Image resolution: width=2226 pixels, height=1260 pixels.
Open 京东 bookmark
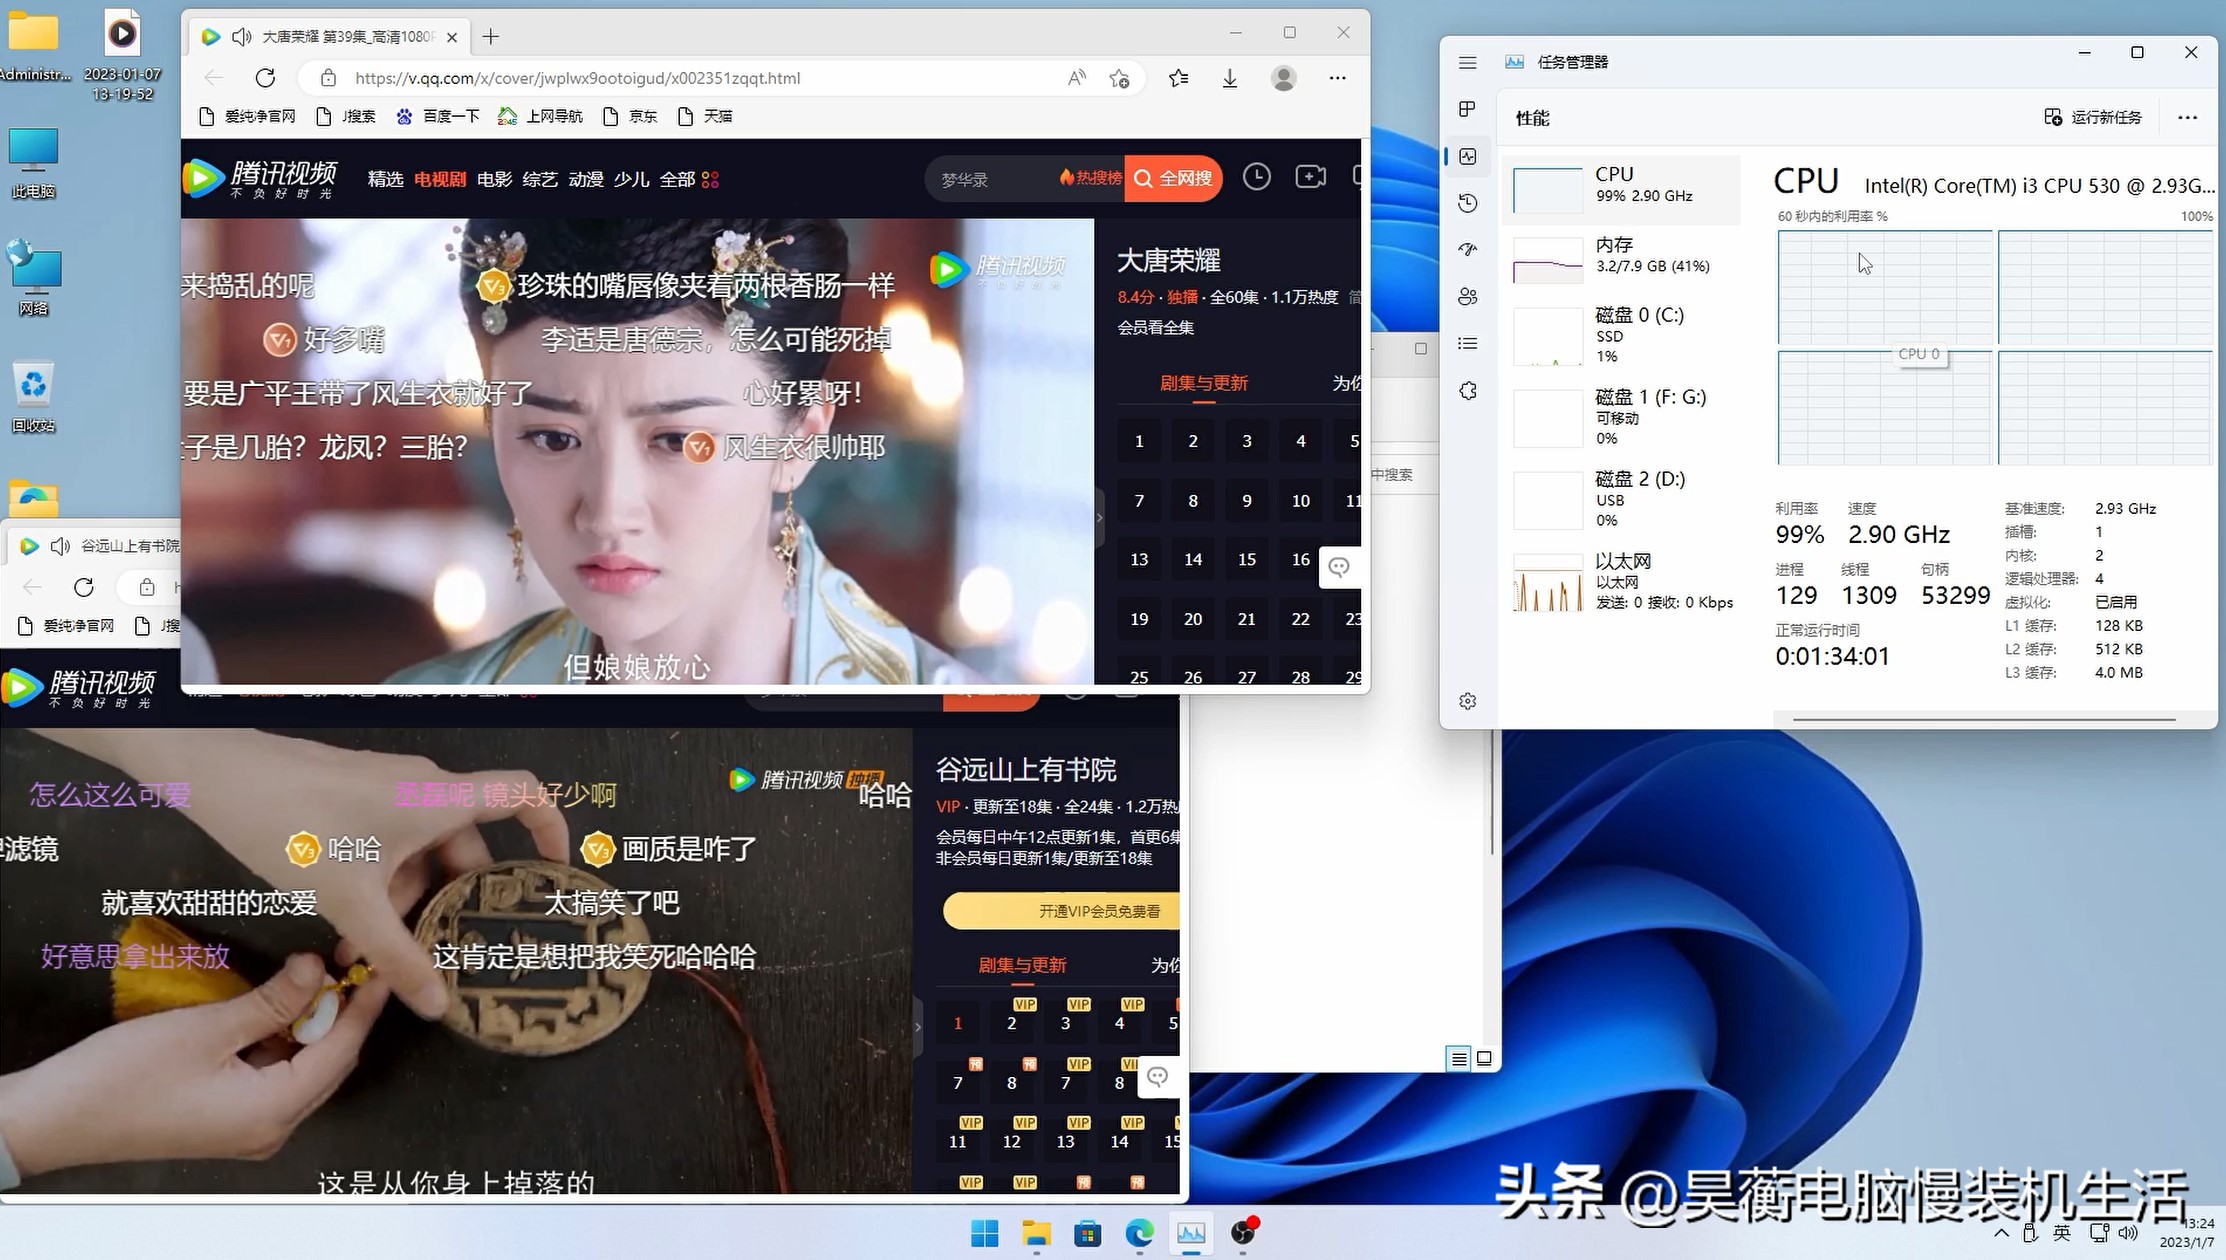[631, 116]
